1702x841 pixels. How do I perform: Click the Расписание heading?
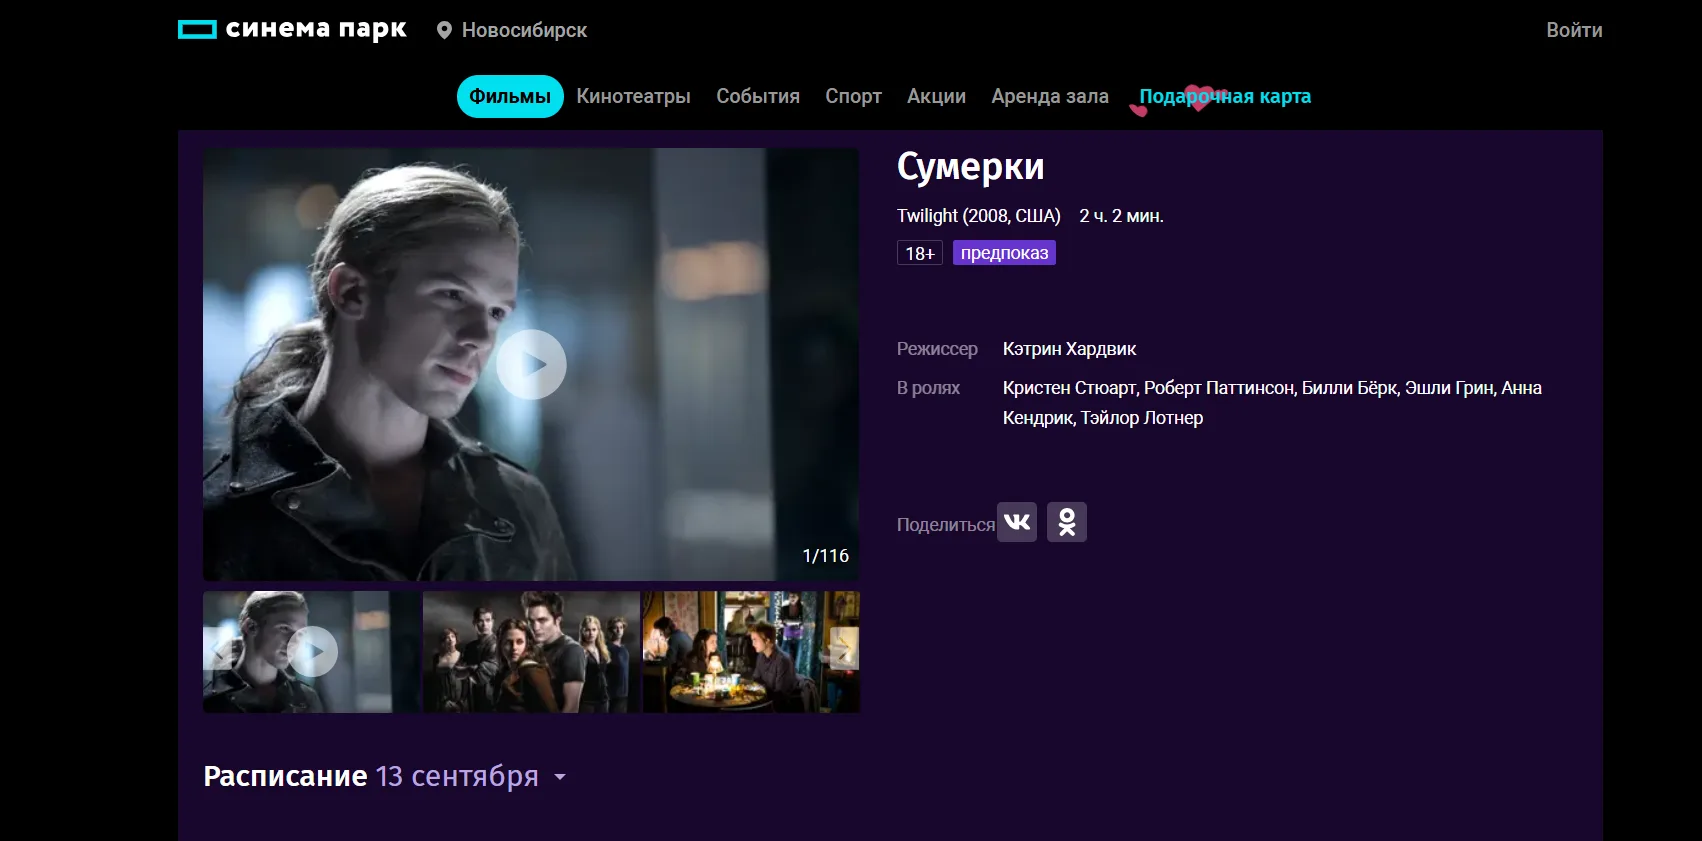coord(285,776)
